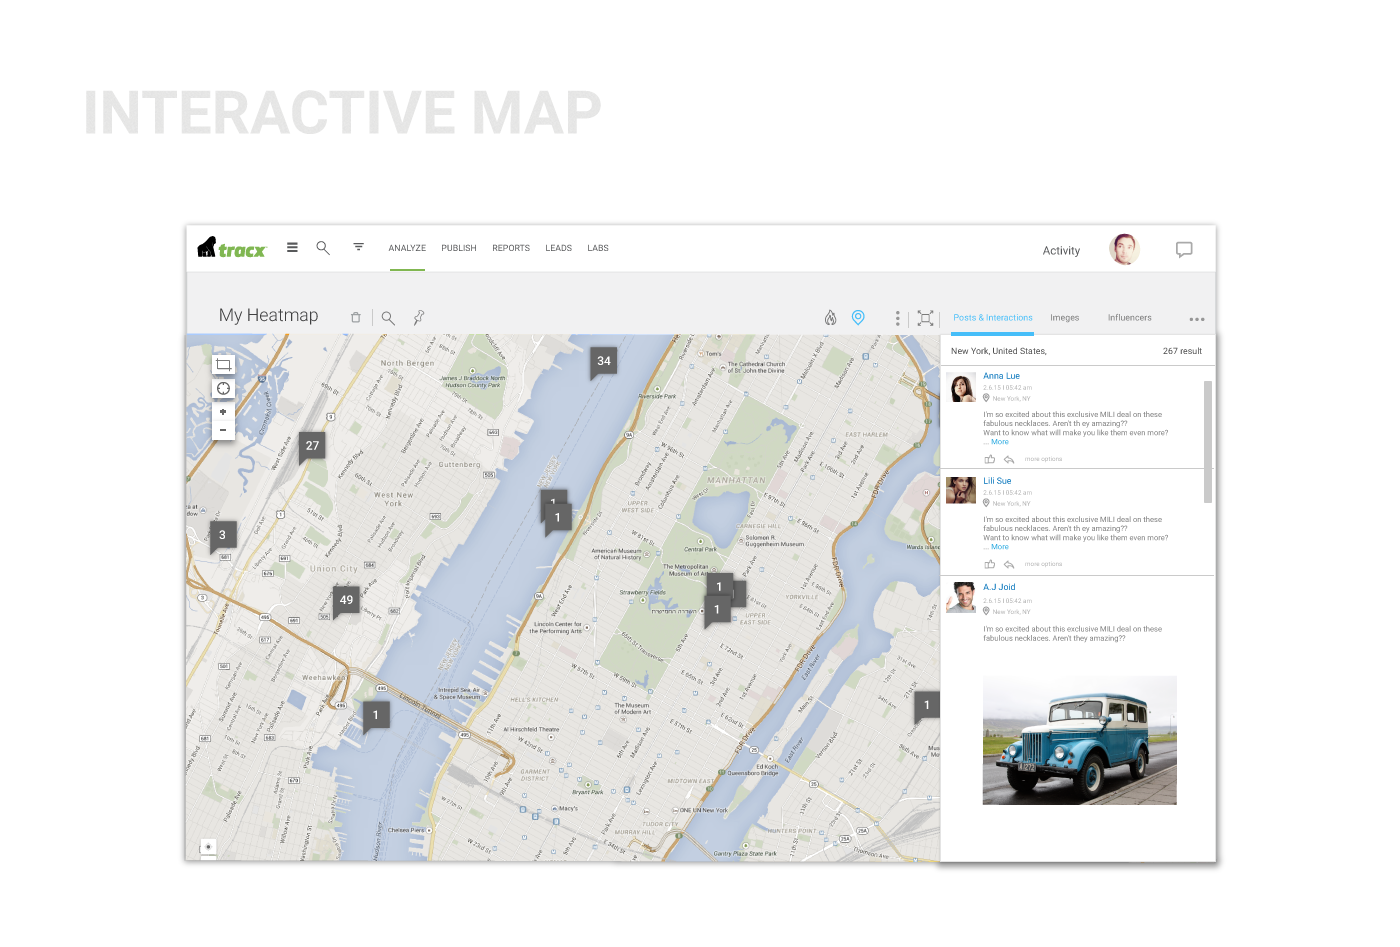The image size is (1400, 947).
Task: Like Anna Lue's post
Action: 990,459
